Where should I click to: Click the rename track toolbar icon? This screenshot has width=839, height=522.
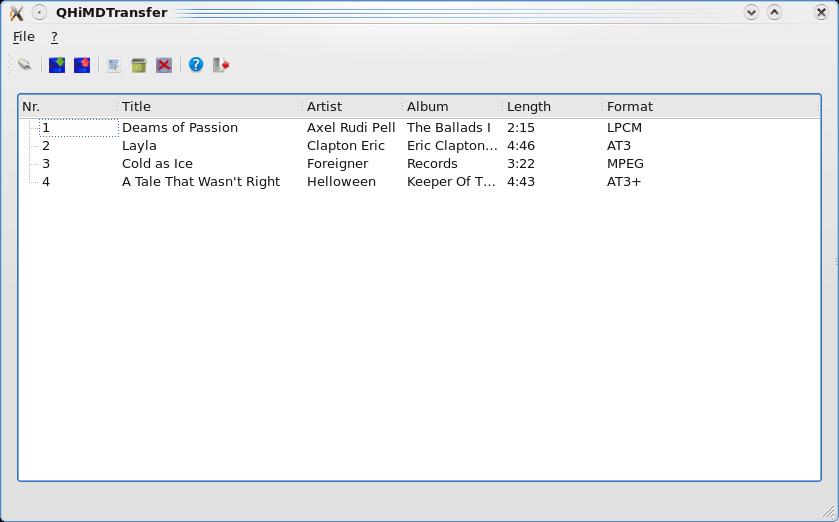pyautogui.click(x=113, y=65)
